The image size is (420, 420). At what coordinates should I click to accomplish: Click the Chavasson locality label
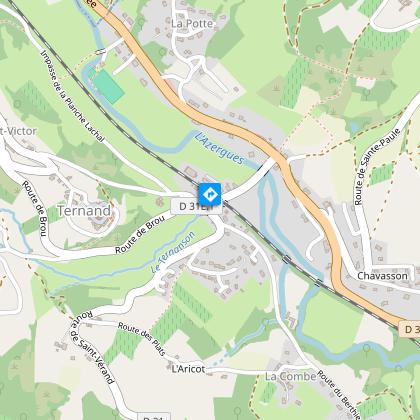(x=382, y=276)
